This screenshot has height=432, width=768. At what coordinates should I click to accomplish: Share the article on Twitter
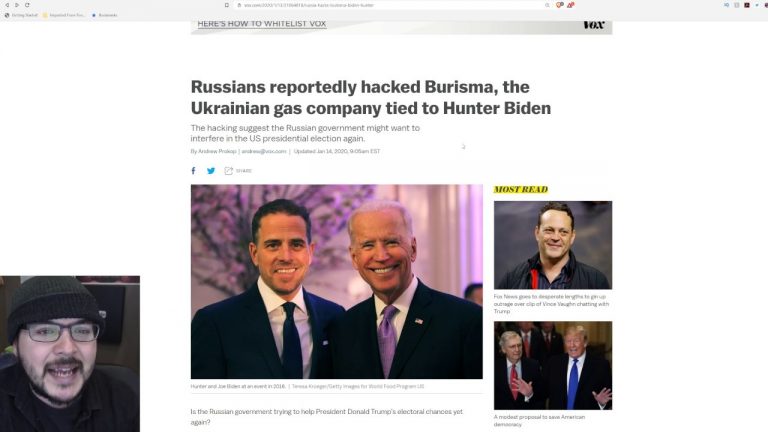coord(211,170)
